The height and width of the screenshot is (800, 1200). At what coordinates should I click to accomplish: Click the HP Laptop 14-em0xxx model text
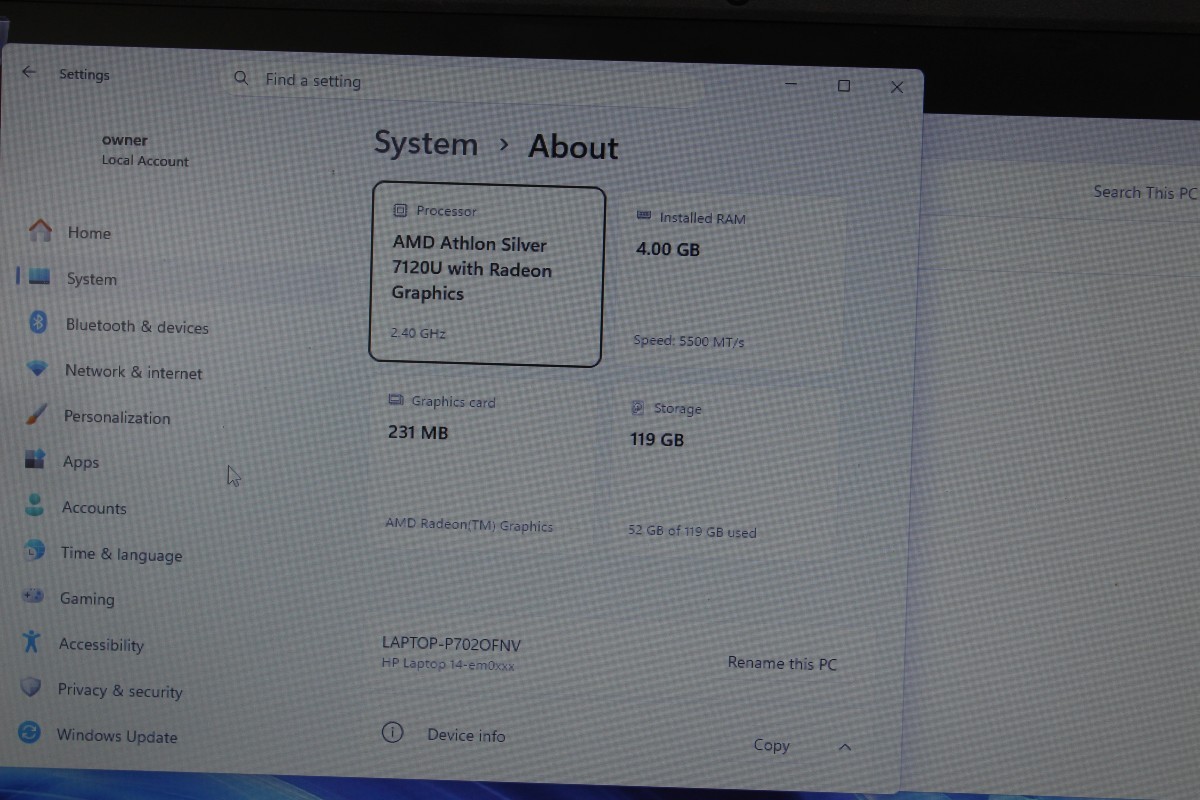(x=448, y=664)
